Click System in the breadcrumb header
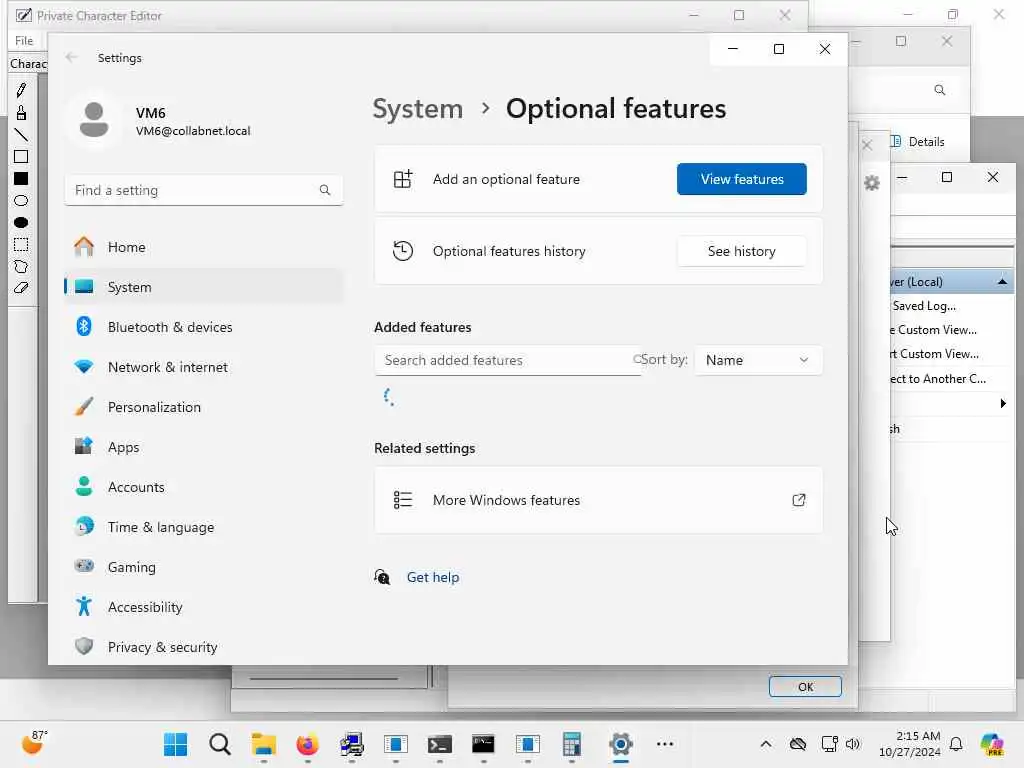 point(418,108)
